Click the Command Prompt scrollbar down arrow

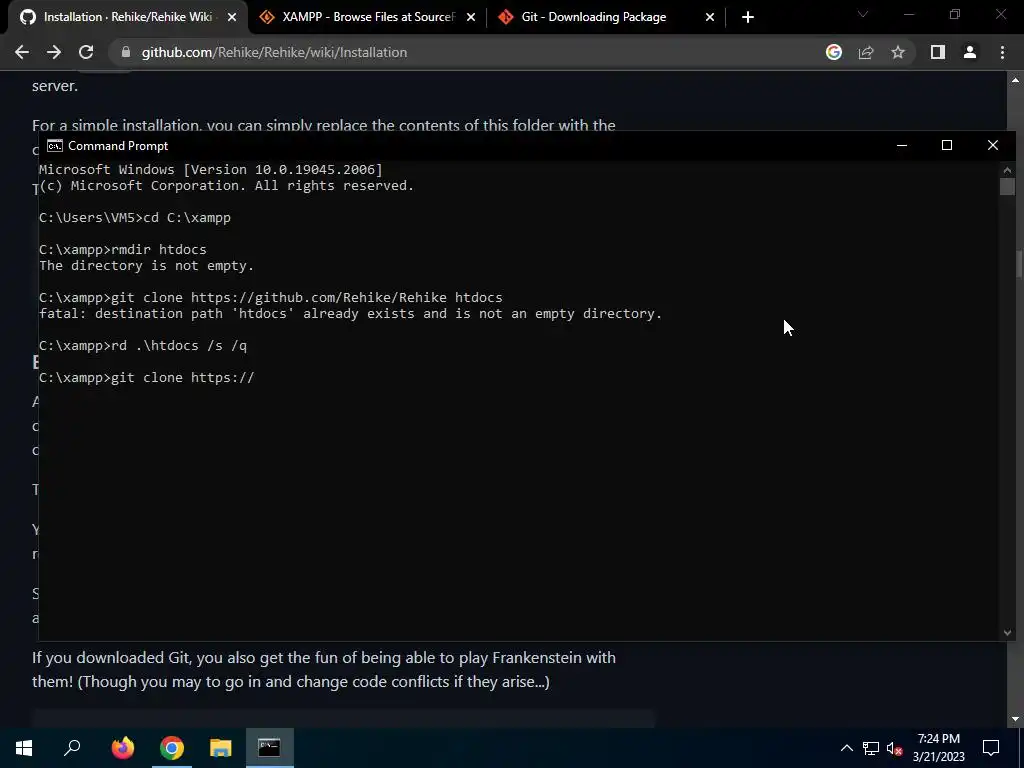tap(1007, 632)
